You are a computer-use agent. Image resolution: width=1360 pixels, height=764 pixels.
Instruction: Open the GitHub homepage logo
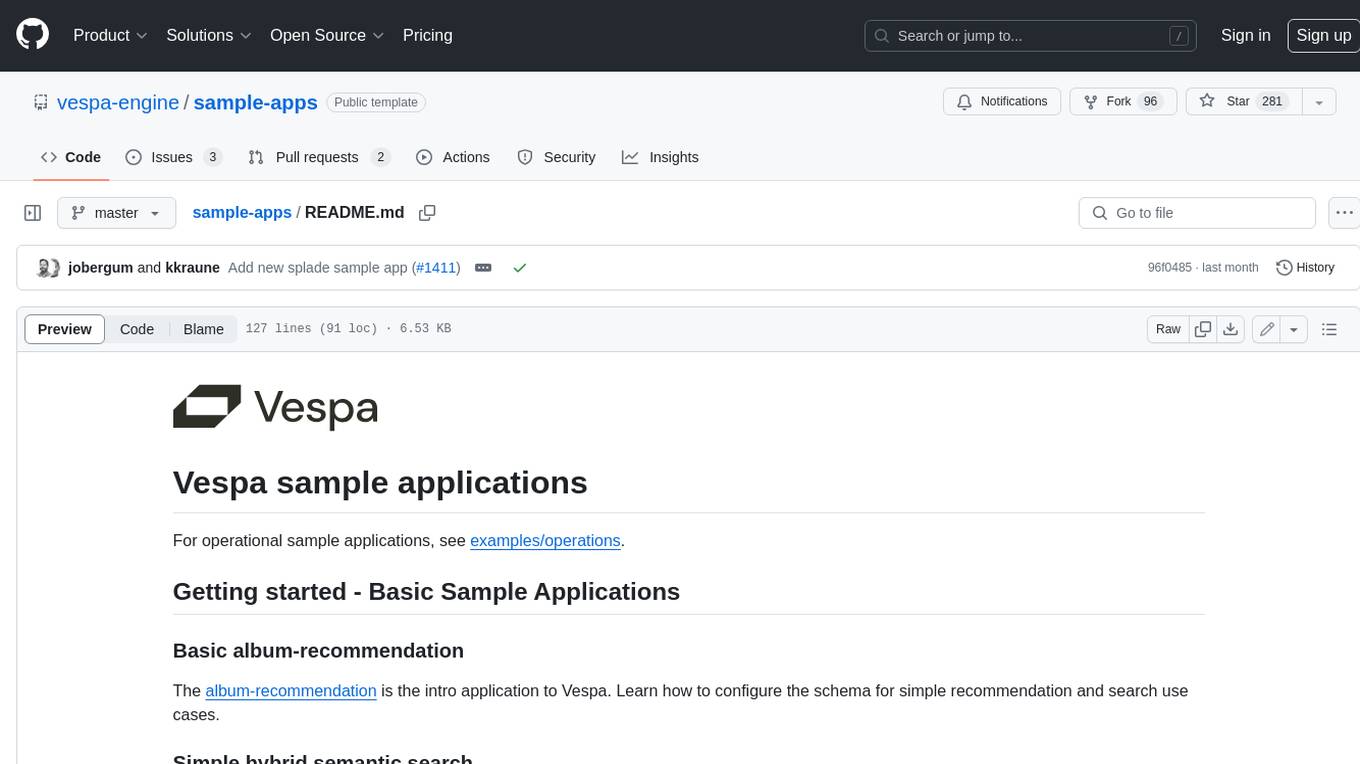point(32,35)
